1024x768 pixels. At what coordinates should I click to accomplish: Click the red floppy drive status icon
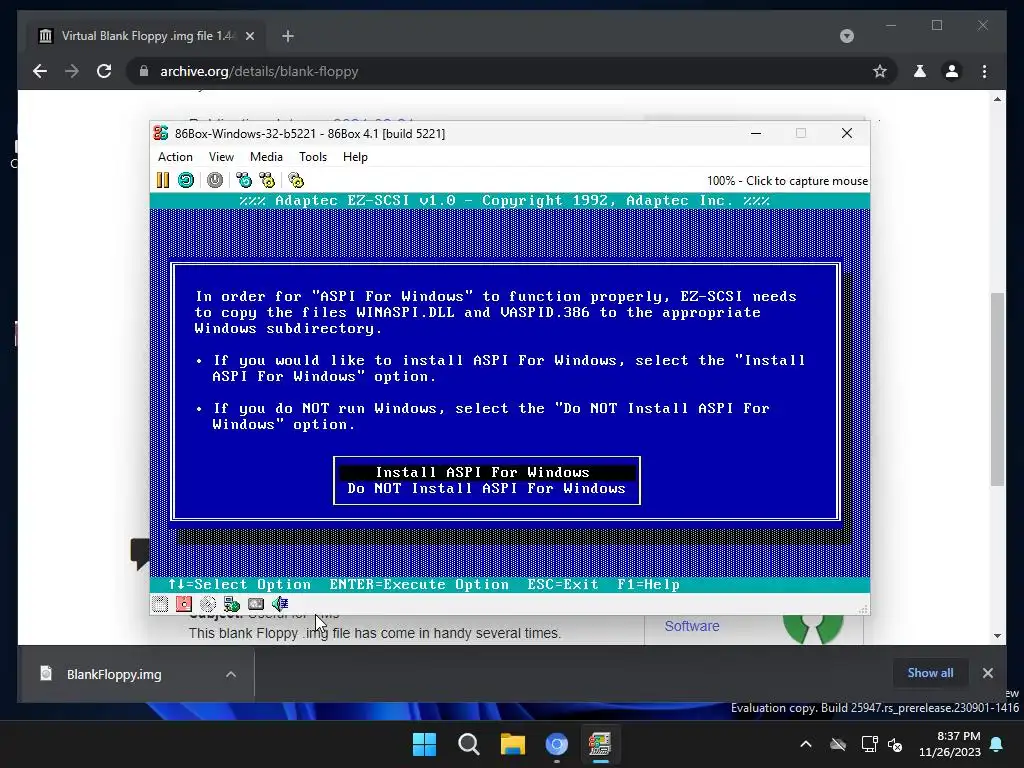[184, 604]
